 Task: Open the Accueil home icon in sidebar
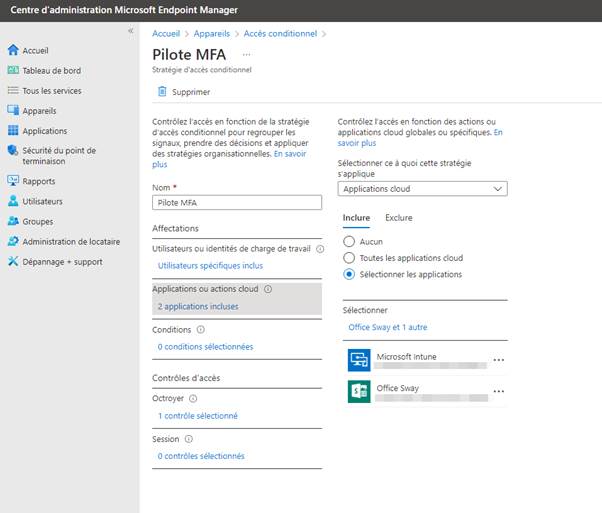(x=13, y=50)
